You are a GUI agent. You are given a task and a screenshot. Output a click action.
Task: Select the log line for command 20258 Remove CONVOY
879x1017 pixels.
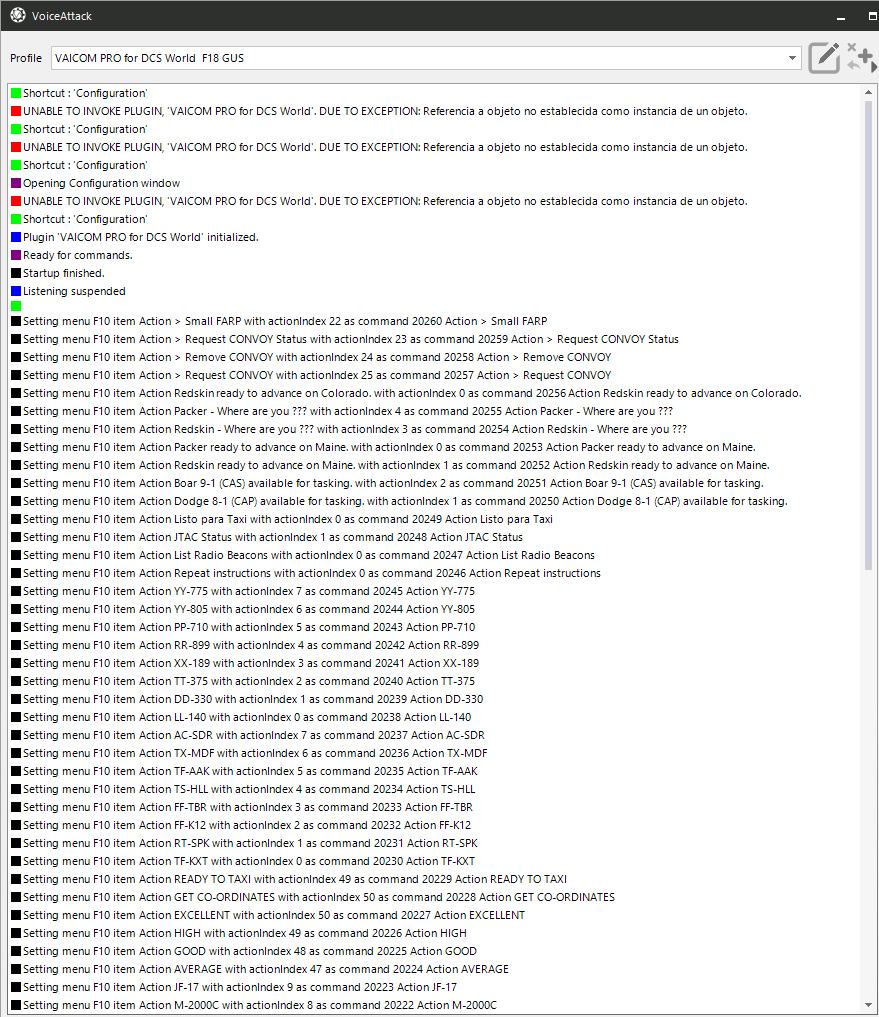coord(311,357)
